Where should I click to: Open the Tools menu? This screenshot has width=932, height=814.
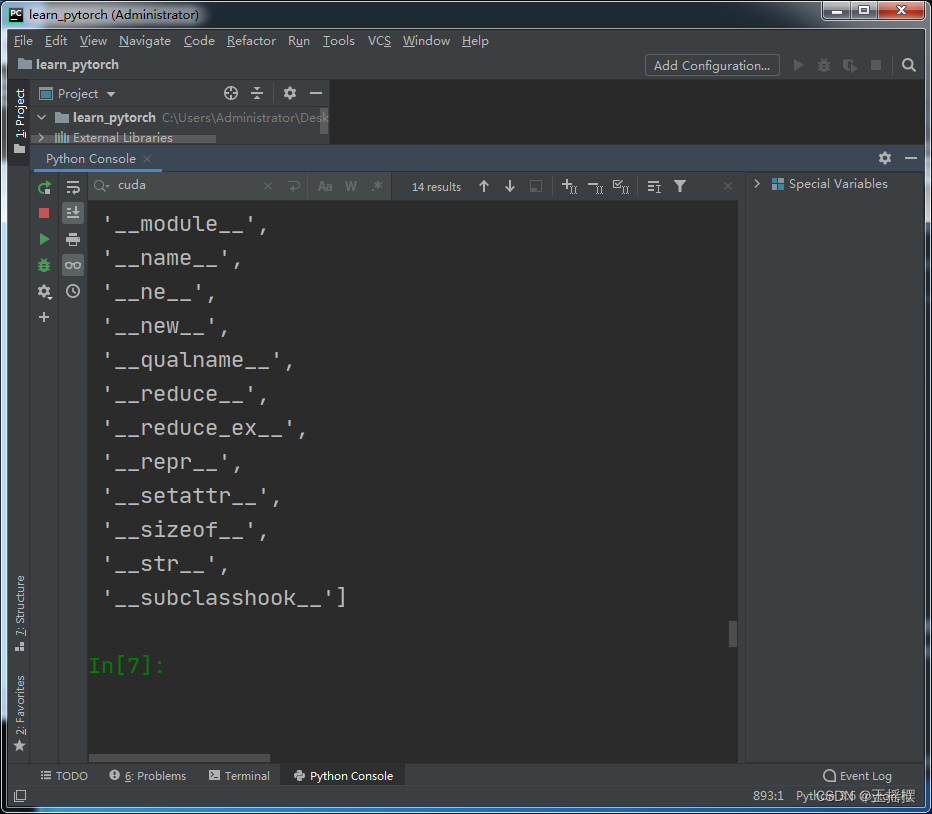[x=338, y=41]
